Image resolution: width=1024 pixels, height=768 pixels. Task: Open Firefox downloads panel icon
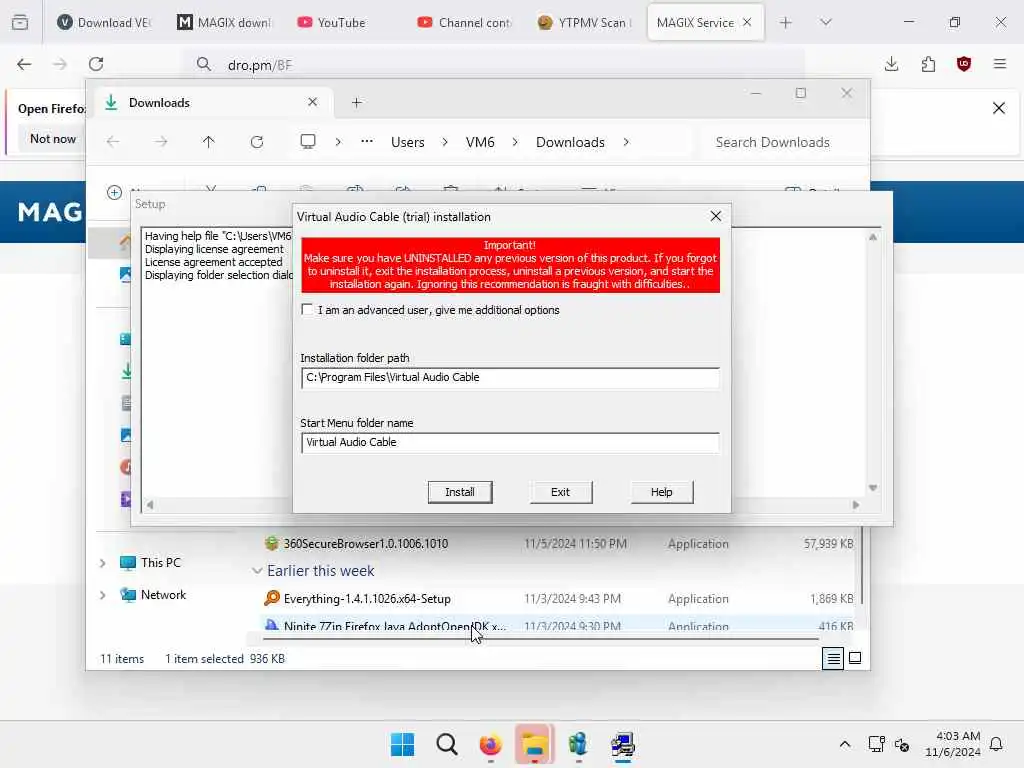891,64
